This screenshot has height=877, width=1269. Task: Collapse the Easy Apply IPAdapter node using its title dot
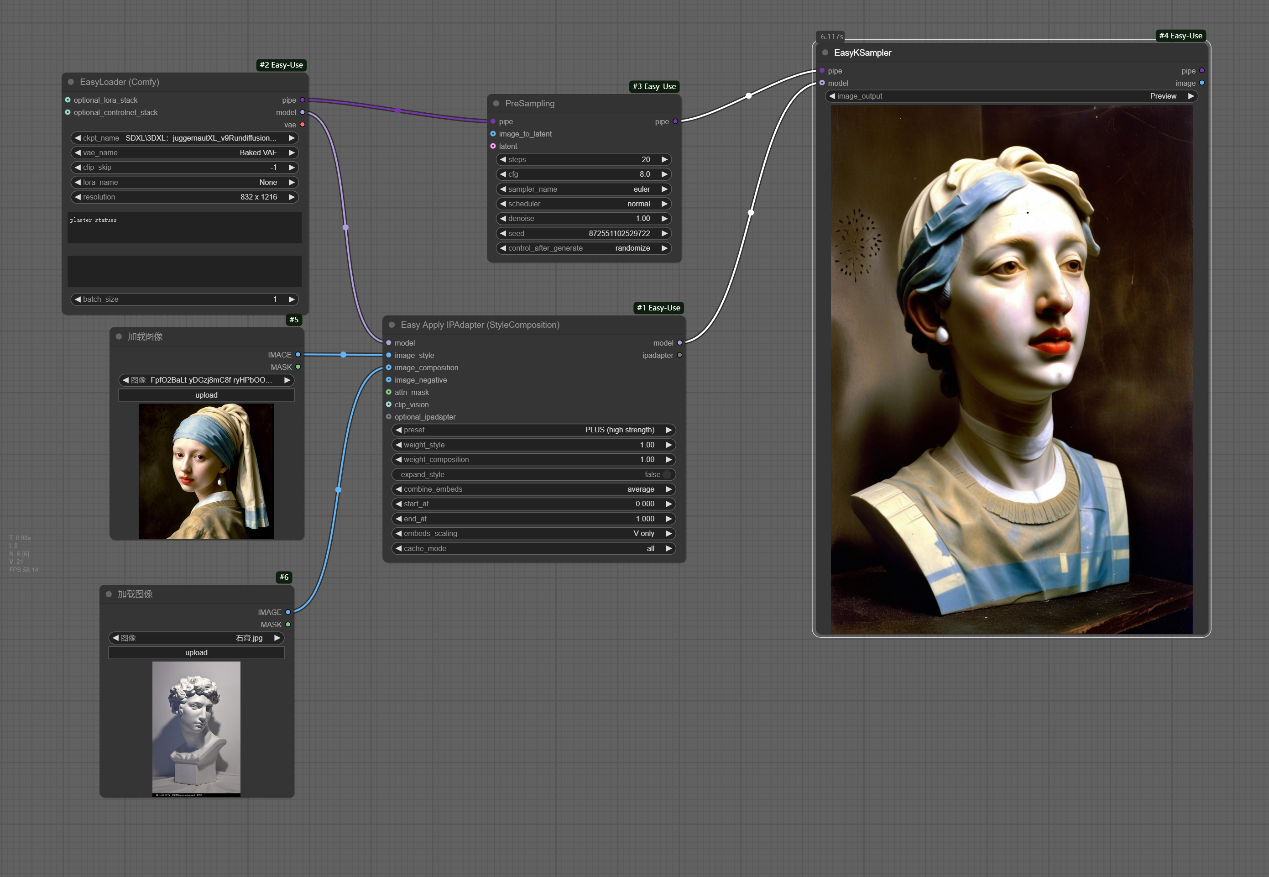[392, 325]
